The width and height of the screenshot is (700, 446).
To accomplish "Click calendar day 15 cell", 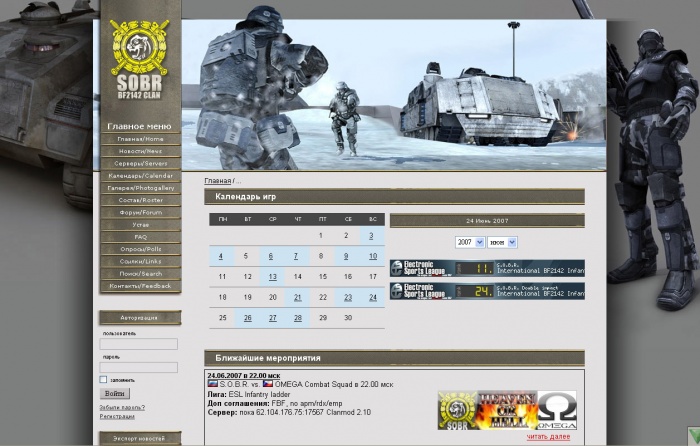I will pyautogui.click(x=323, y=277).
